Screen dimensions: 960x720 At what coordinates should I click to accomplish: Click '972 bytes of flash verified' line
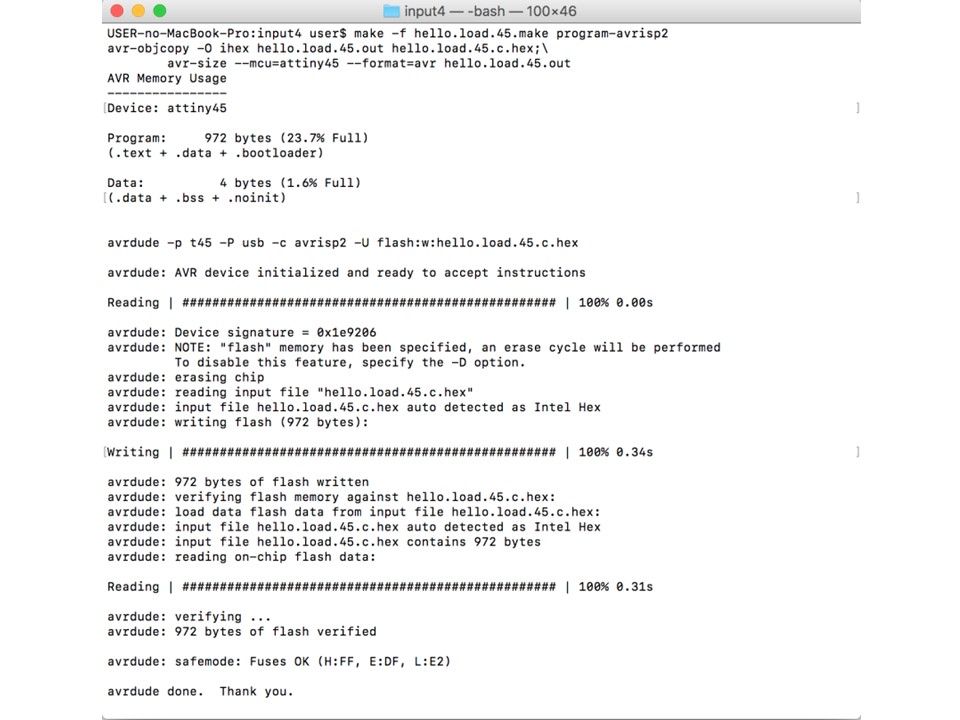[x=241, y=632]
